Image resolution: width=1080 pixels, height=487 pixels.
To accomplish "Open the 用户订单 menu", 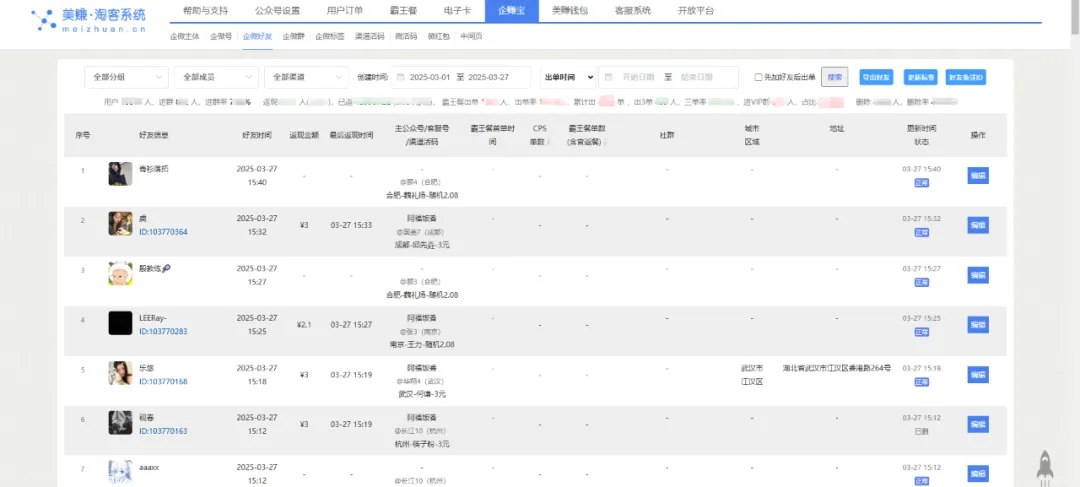I will pos(345,11).
